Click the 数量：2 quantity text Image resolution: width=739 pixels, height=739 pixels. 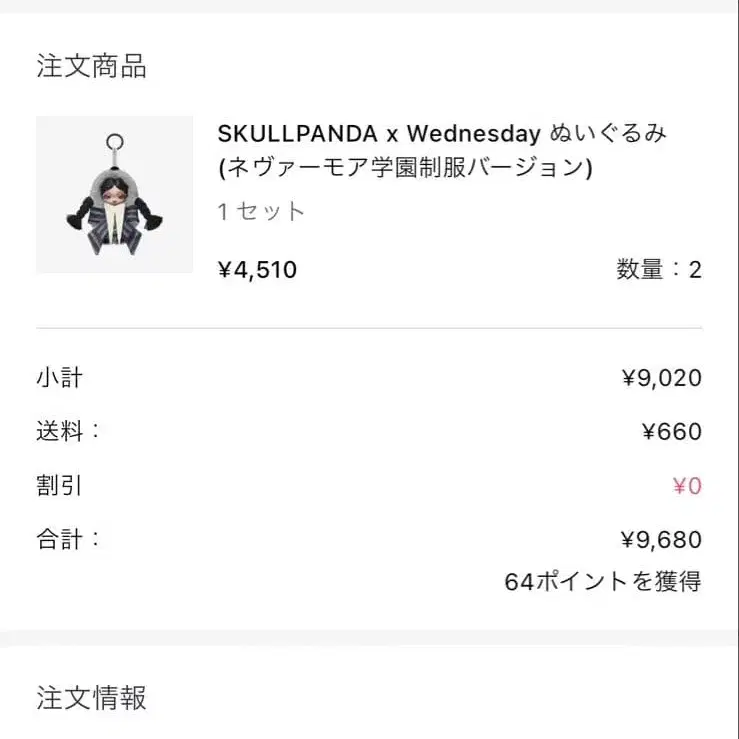coord(658,270)
